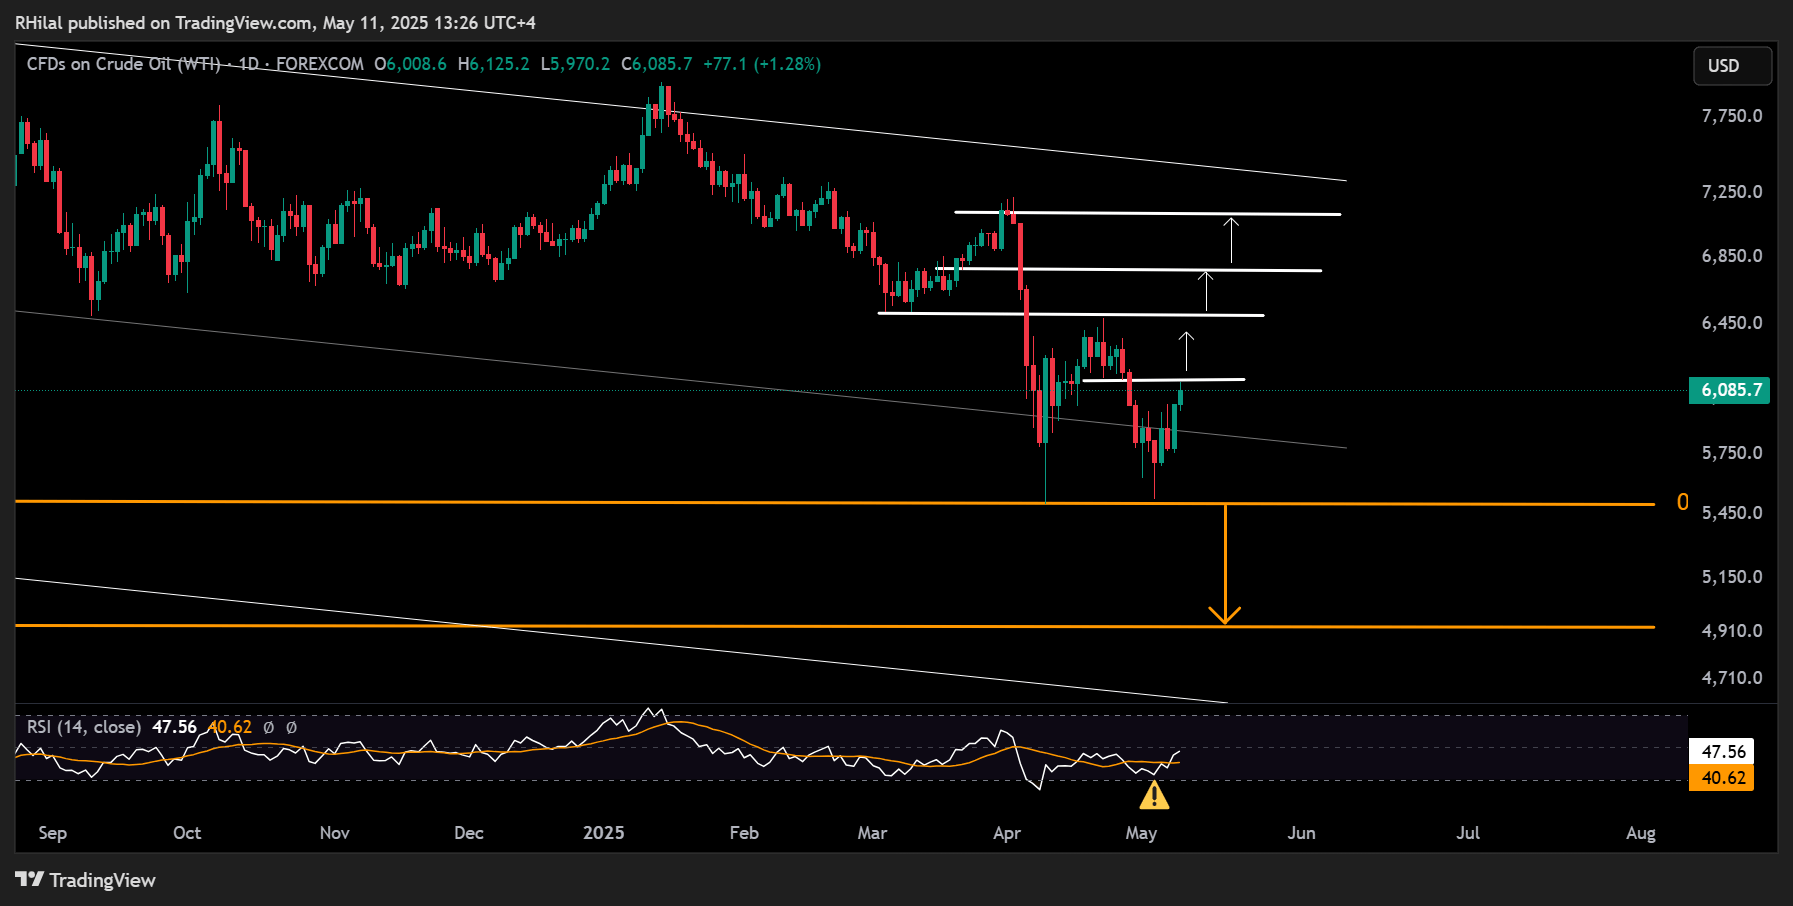Click the 2025 label on time axis
The width and height of the screenshot is (1793, 906).
(603, 833)
